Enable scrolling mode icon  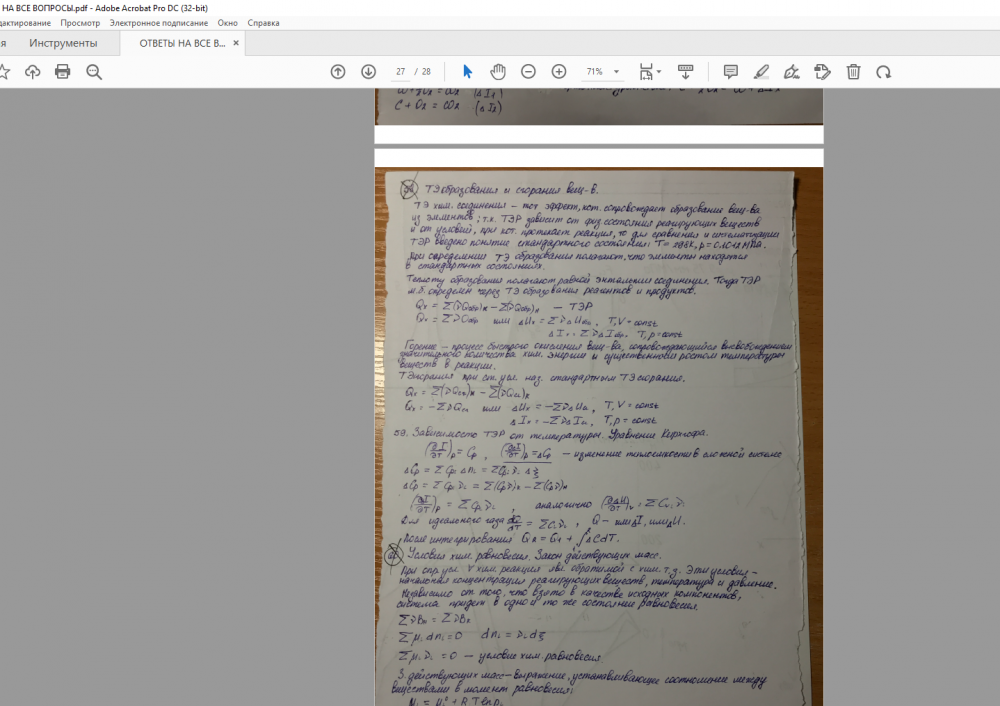click(x=686, y=72)
